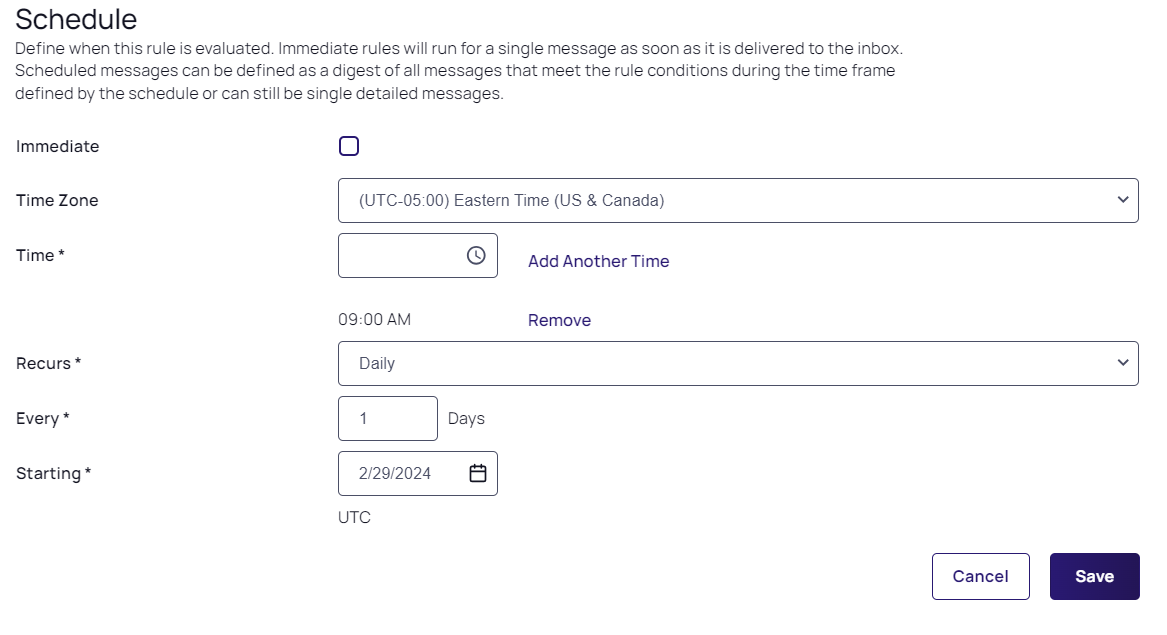
Task: Click the Immediate field label
Action: coord(58,147)
